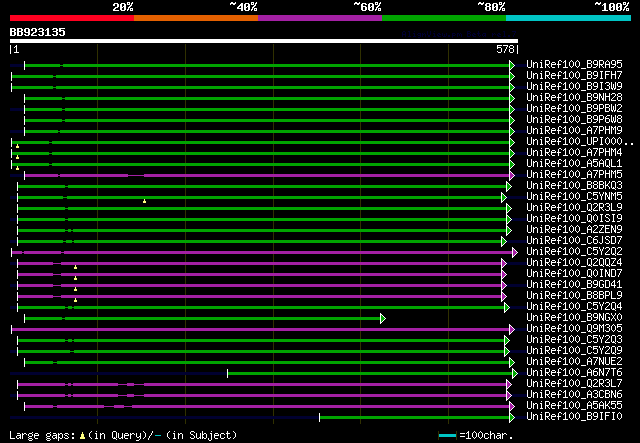Click the red 20% identity color segment
Viewport: 640px width, 443px height.
[72, 18]
